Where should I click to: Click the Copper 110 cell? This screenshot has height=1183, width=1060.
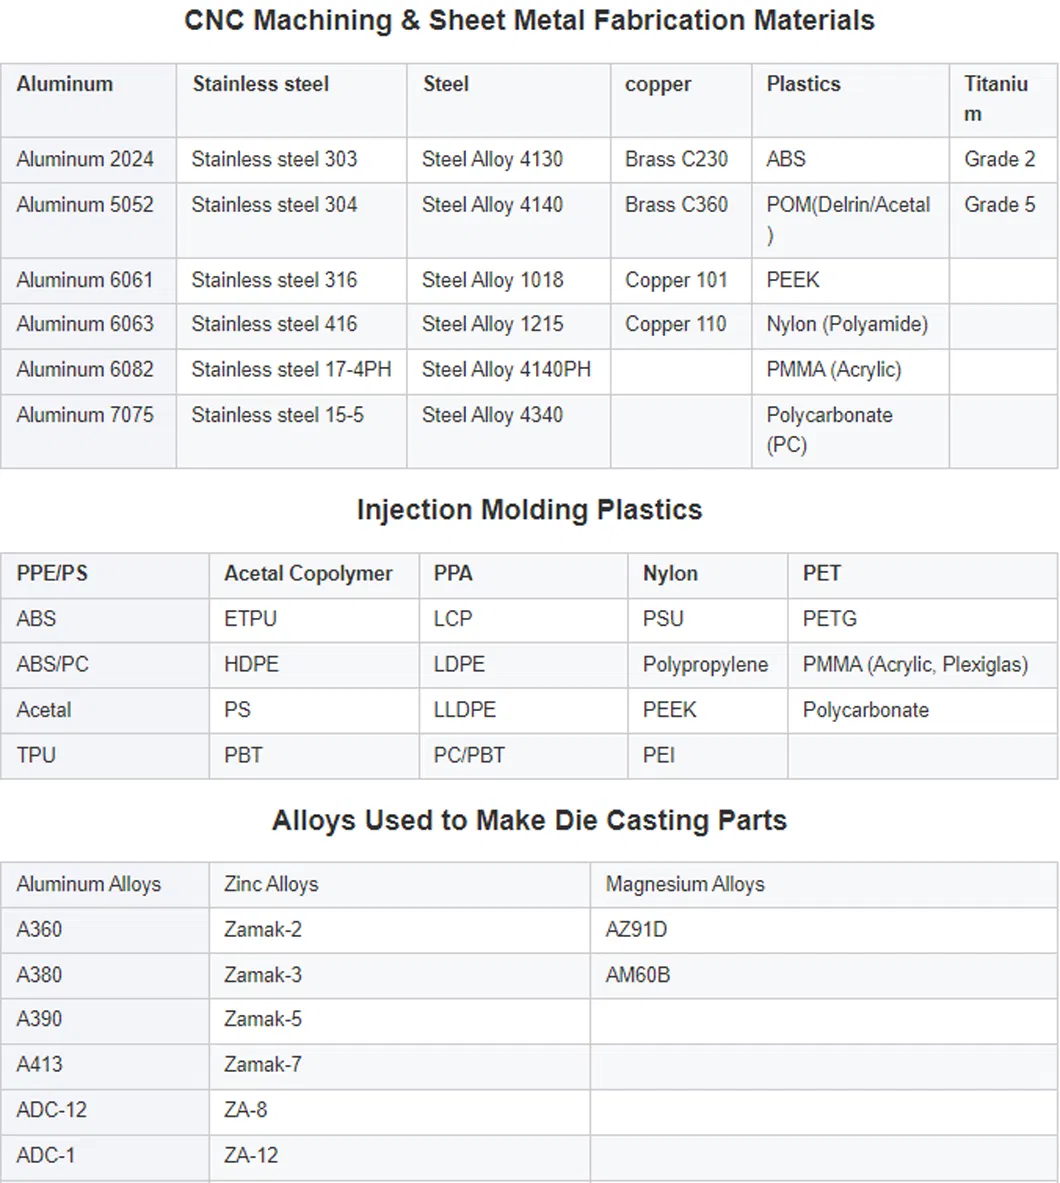(x=676, y=324)
